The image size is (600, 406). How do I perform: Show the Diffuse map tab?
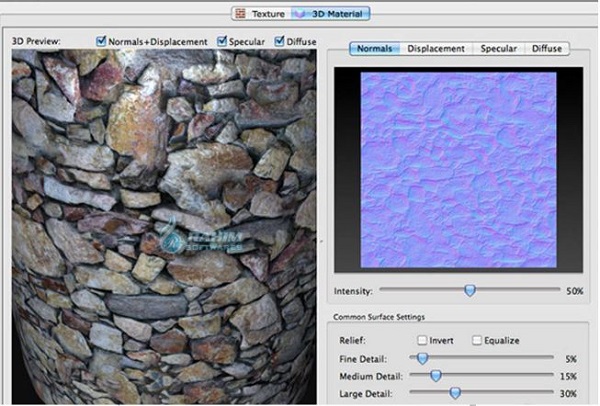point(546,48)
